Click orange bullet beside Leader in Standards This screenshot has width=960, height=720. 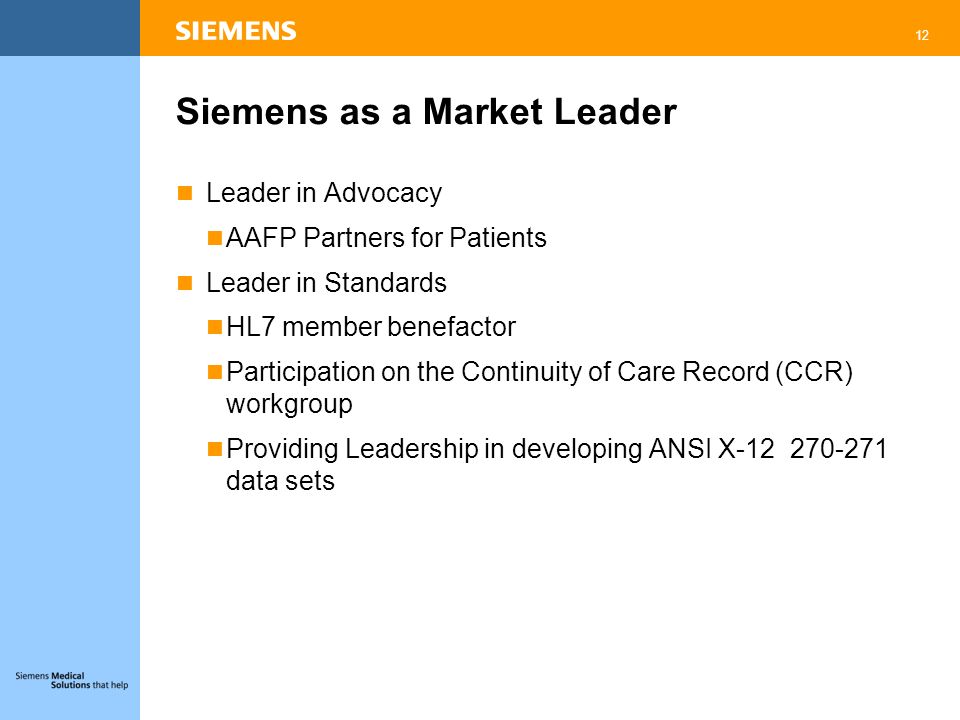pyautogui.click(x=185, y=283)
